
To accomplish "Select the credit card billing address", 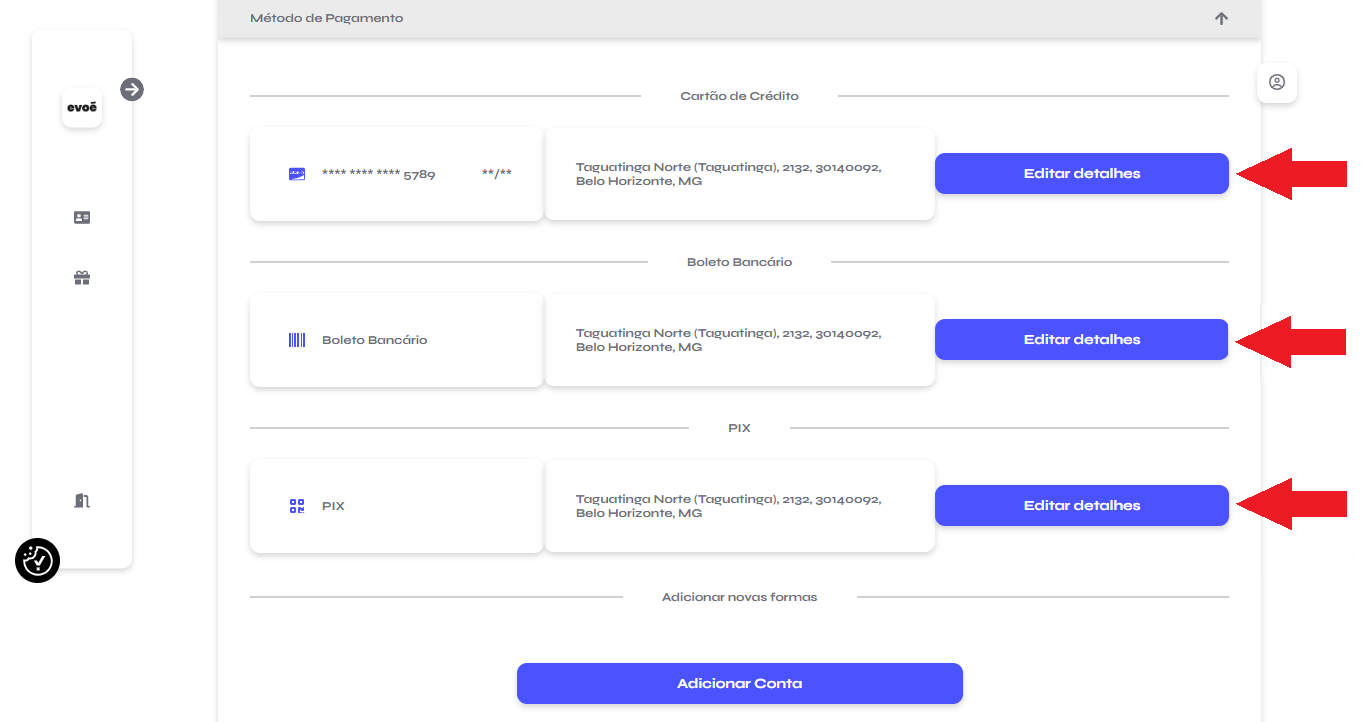I will click(x=739, y=174).
